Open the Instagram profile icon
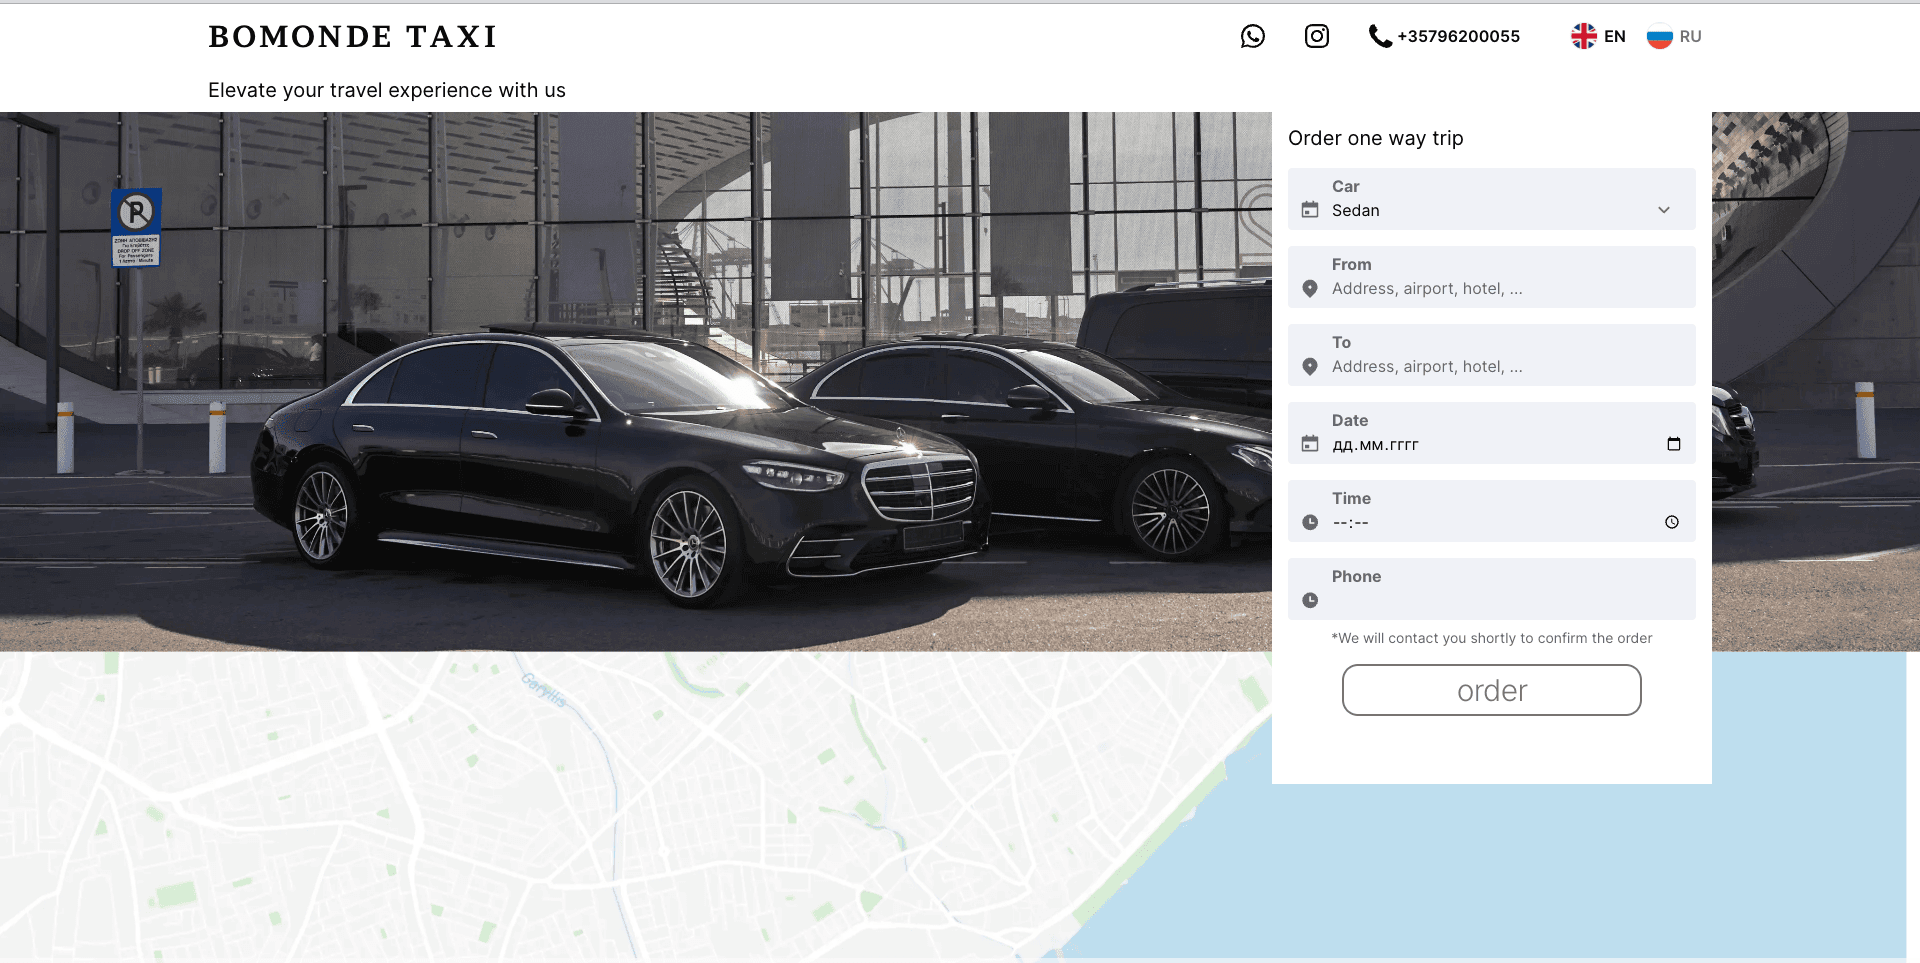 click(x=1317, y=37)
